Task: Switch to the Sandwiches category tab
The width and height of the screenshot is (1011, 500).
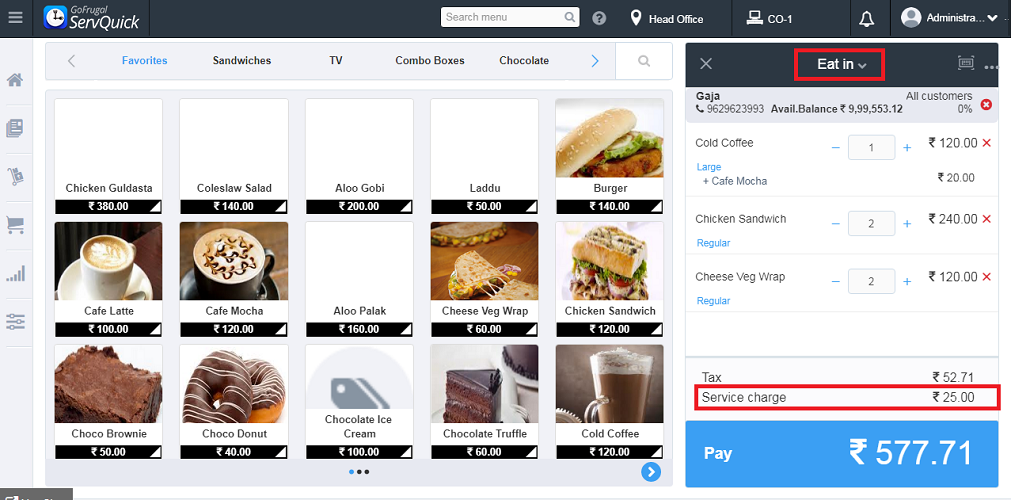Action: (x=242, y=61)
